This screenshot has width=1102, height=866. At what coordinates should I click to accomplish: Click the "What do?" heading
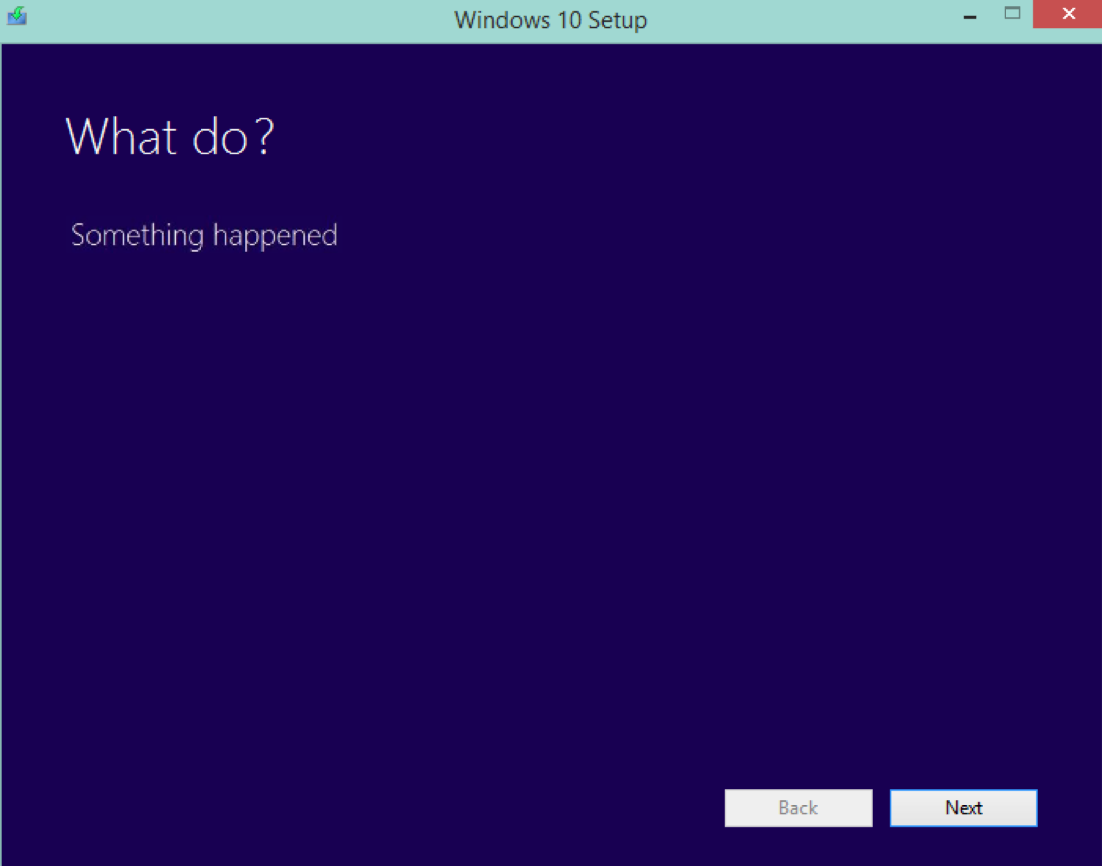click(169, 137)
